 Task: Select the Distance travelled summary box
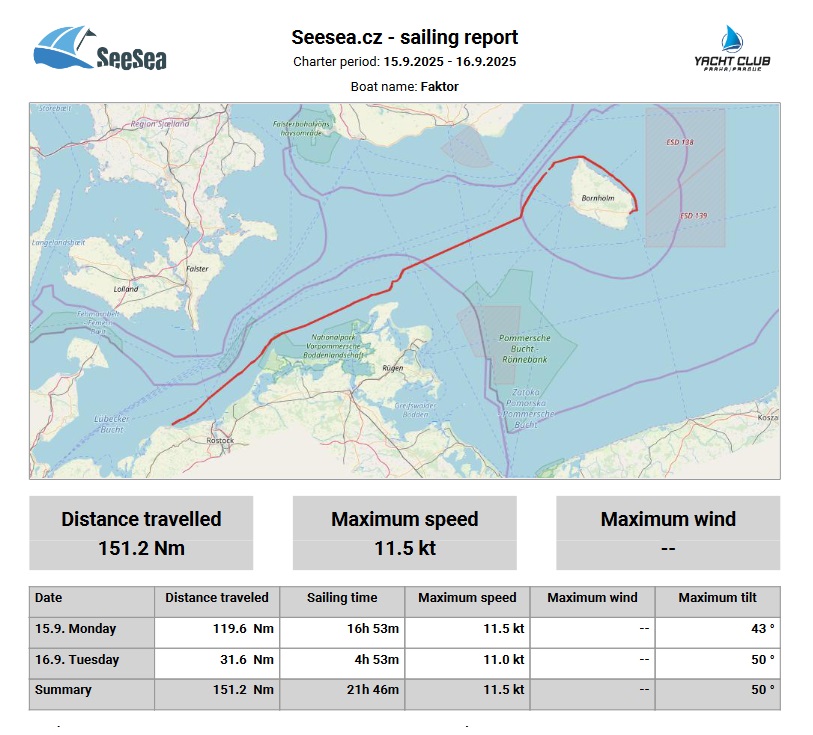click(x=141, y=533)
